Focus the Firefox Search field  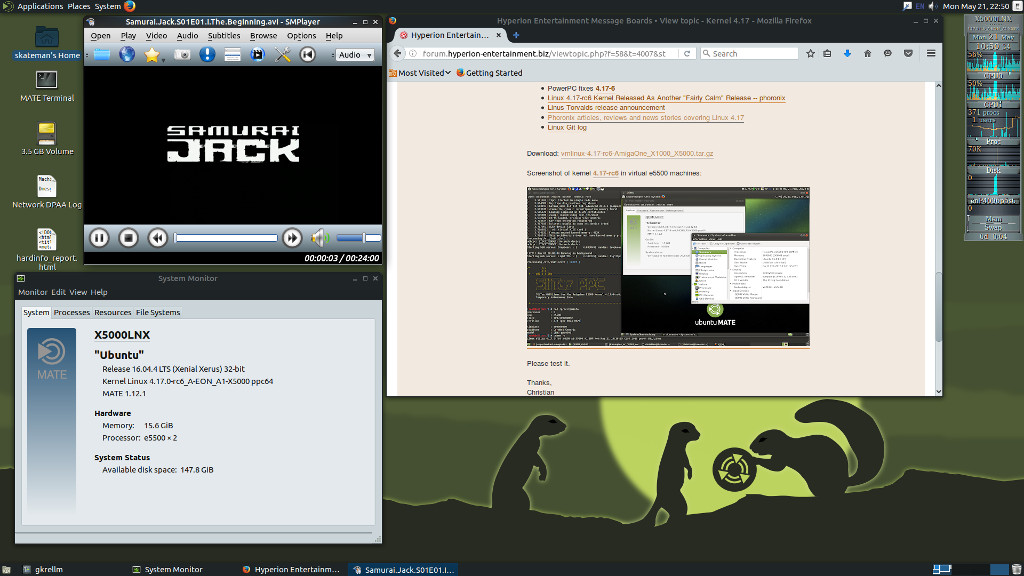pyautogui.click(x=749, y=54)
